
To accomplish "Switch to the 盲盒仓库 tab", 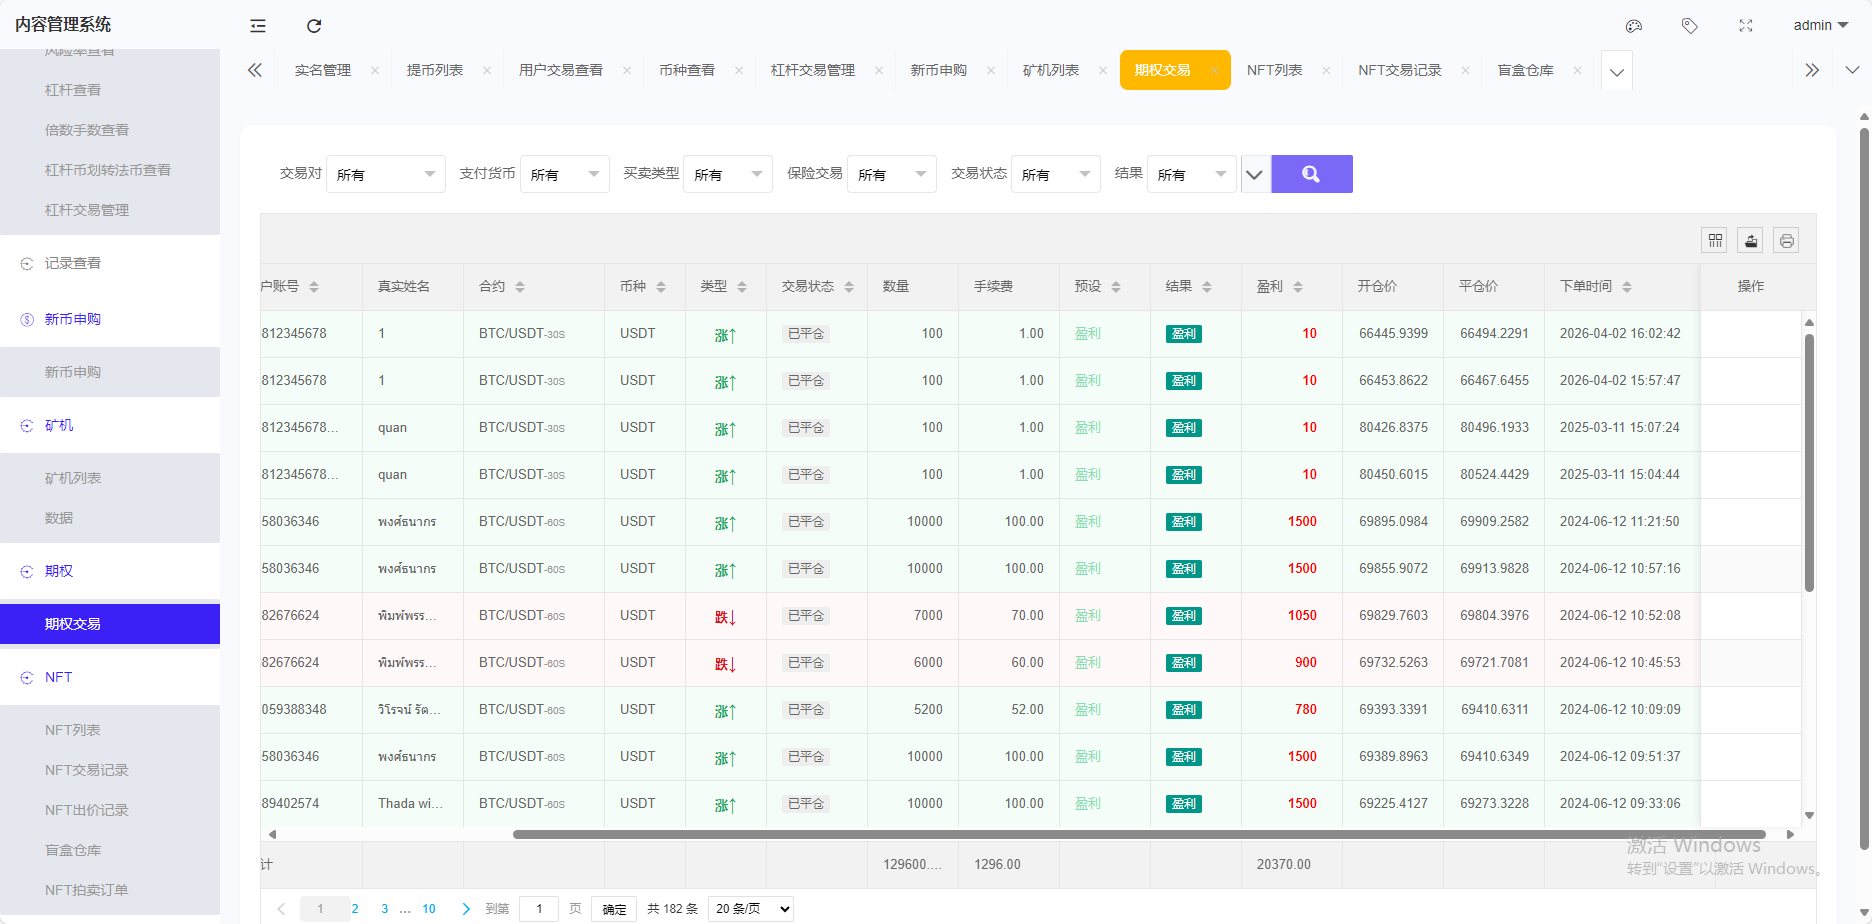I will pyautogui.click(x=1525, y=70).
